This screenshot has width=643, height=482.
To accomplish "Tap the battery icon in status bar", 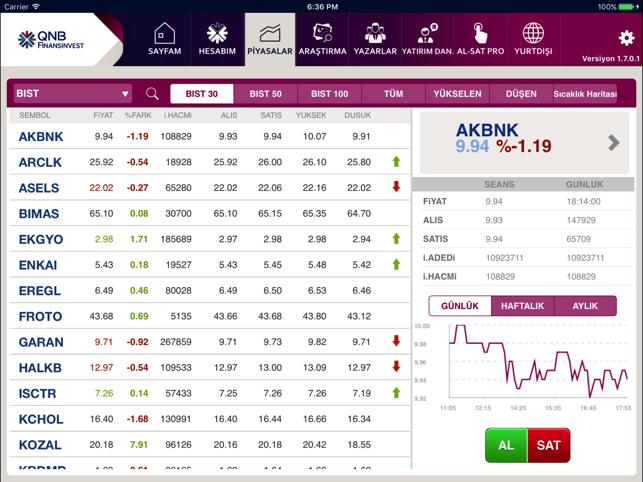I will pyautogui.click(x=627, y=7).
